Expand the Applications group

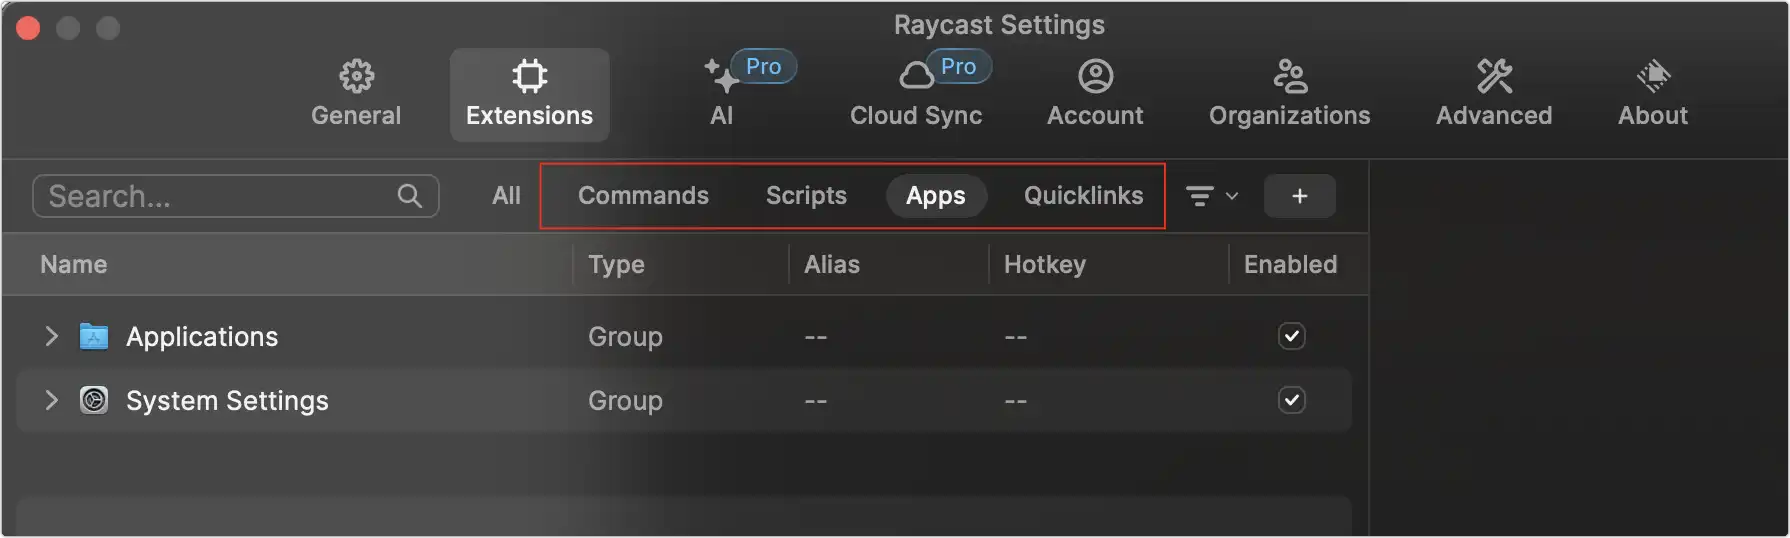click(51, 336)
